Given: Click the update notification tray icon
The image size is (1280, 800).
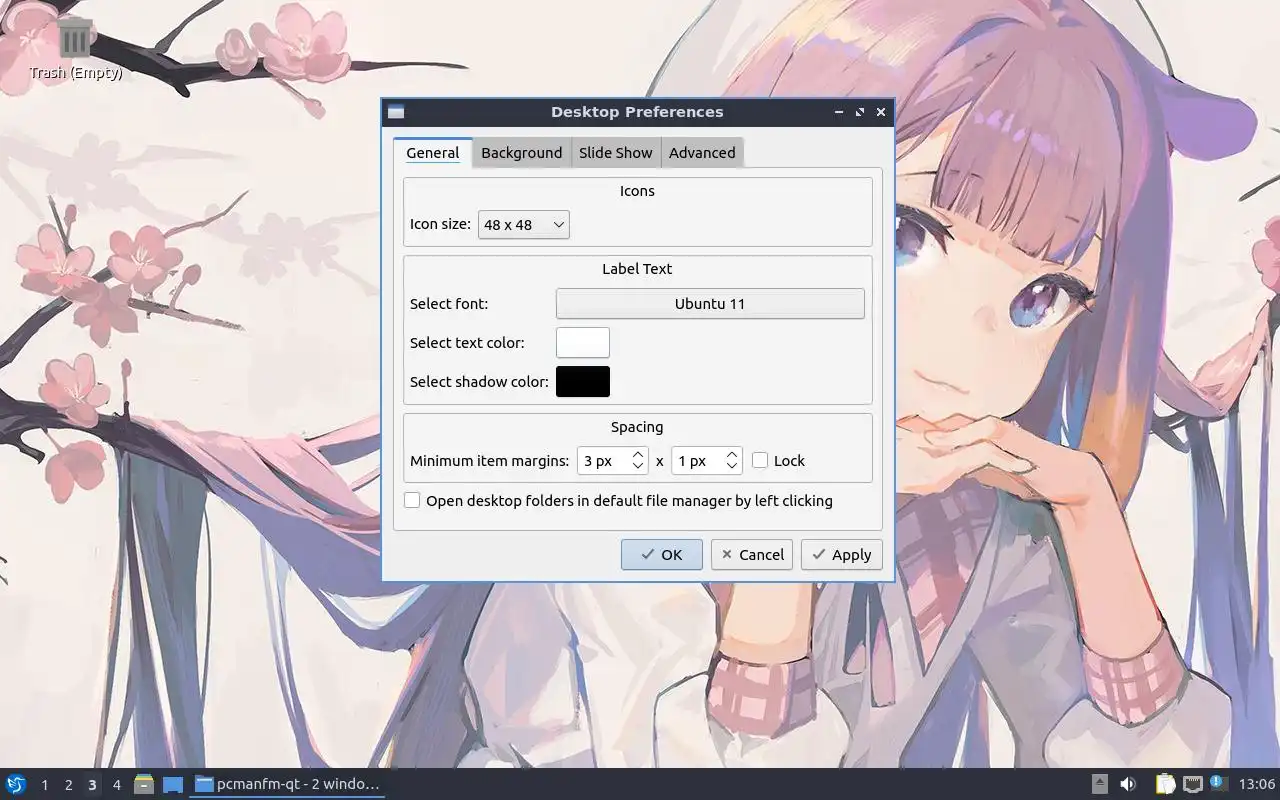Looking at the screenshot, I should click(1218, 783).
